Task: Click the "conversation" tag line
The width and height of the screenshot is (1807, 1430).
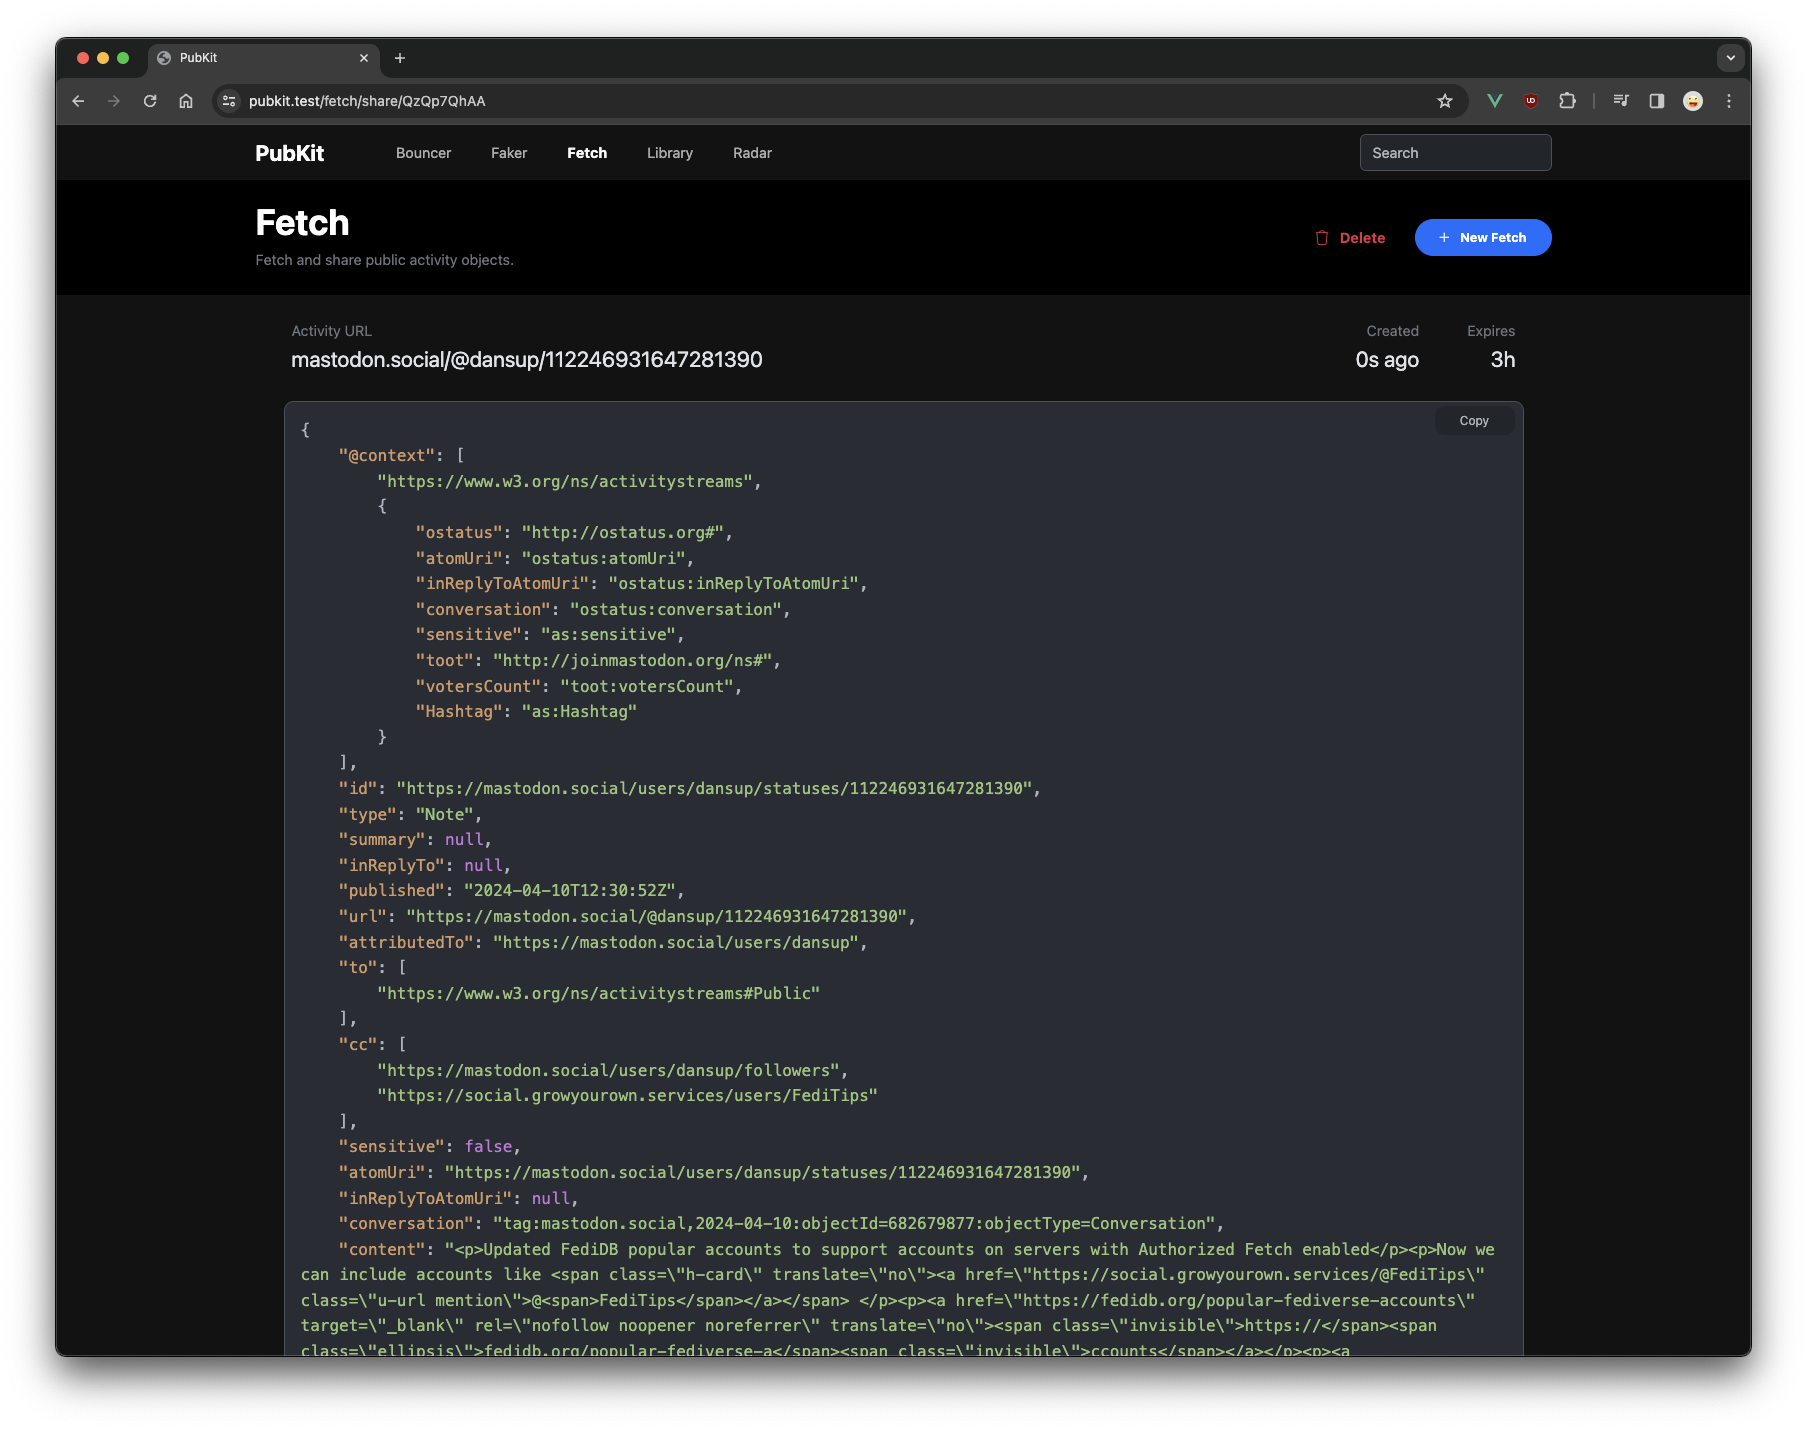Action: click(781, 1223)
